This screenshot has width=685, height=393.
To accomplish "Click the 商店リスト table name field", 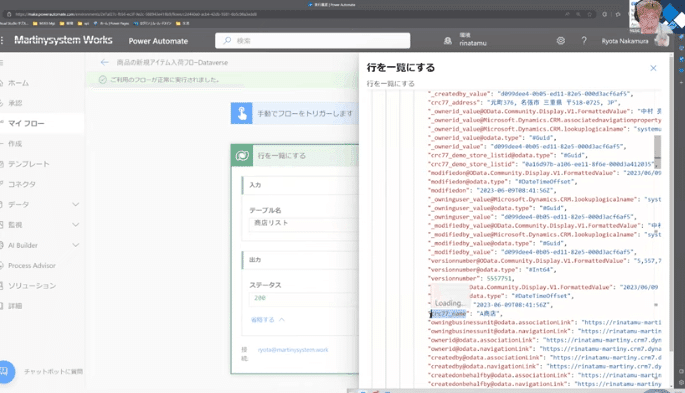I will tap(304, 223).
